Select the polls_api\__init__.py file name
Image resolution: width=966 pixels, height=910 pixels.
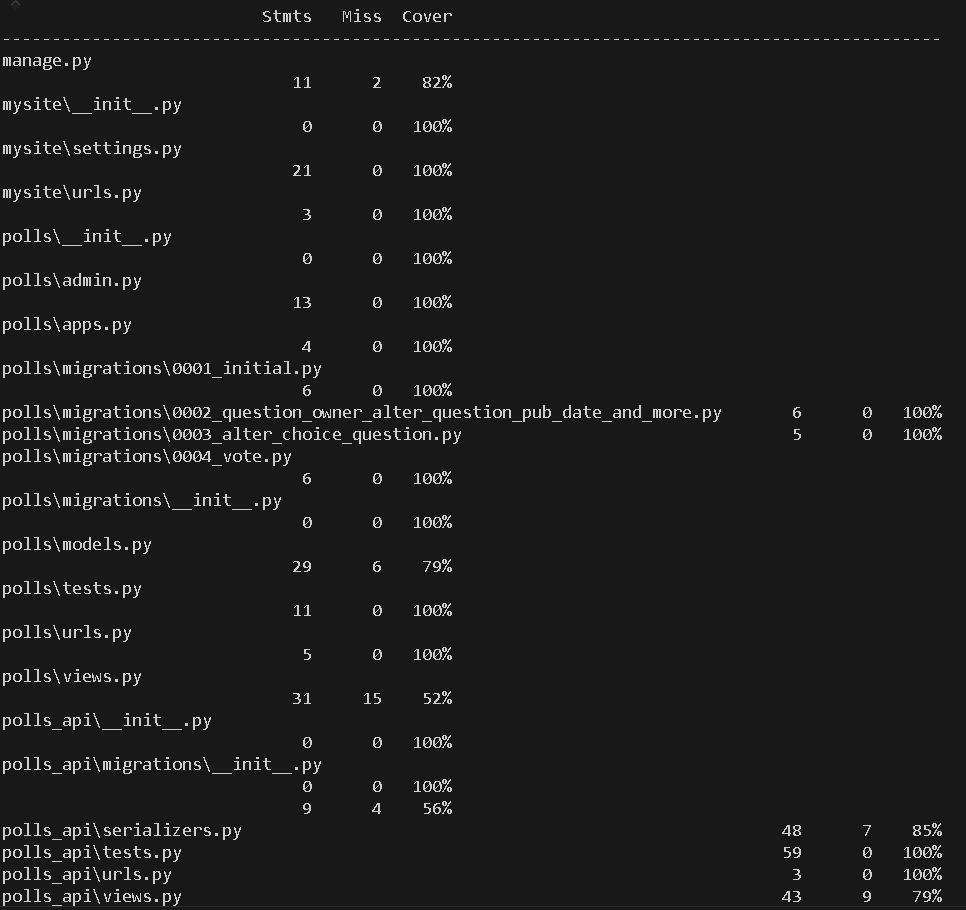pyautogui.click(x=107, y=721)
